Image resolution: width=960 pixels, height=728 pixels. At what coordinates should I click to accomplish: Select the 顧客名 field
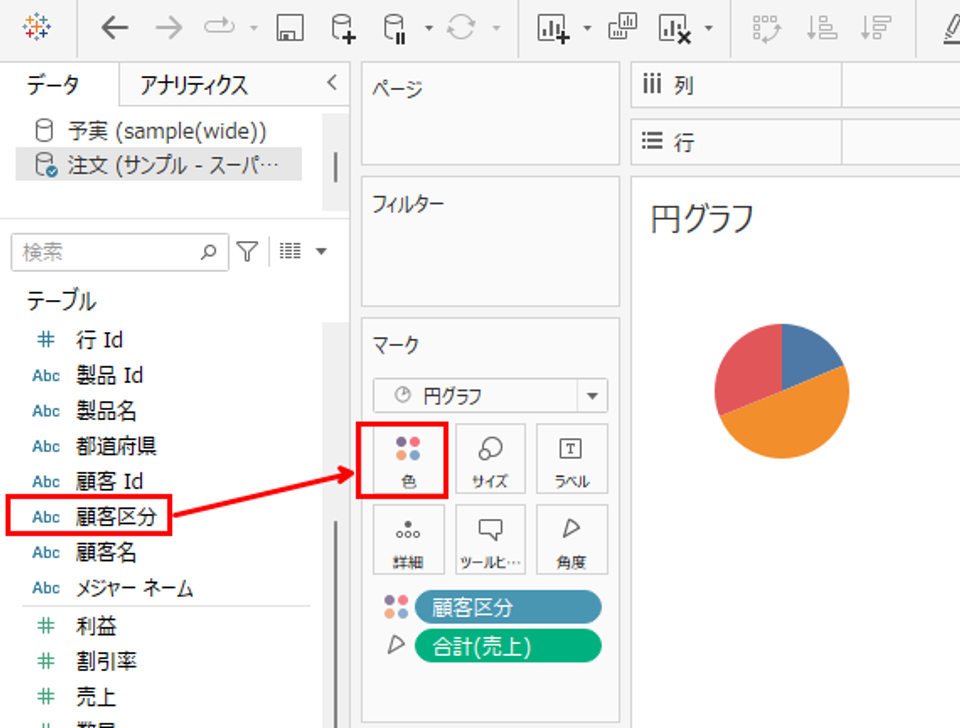click(106, 552)
